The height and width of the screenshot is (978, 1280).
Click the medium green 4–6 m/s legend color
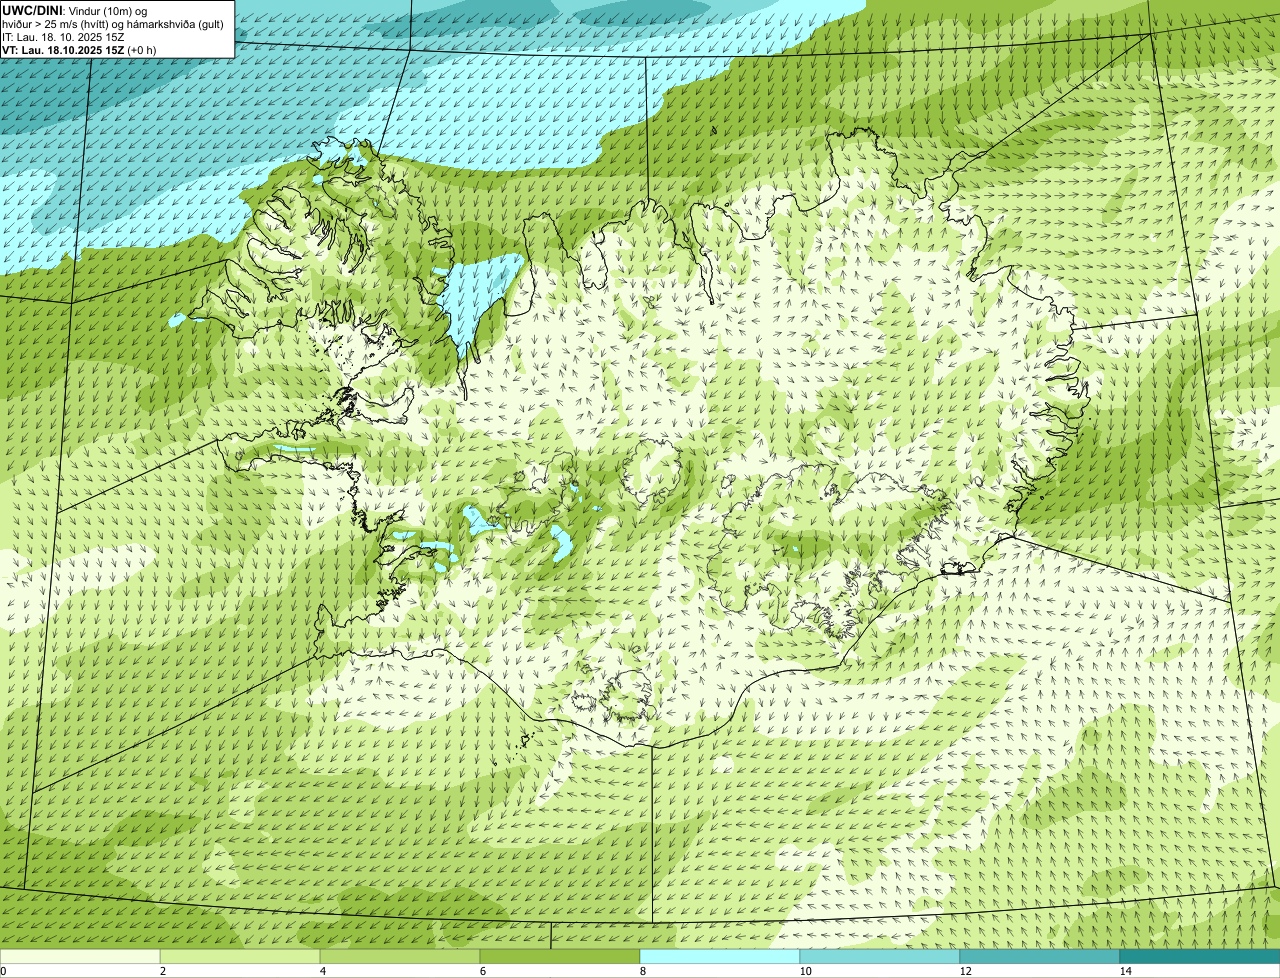point(400,956)
